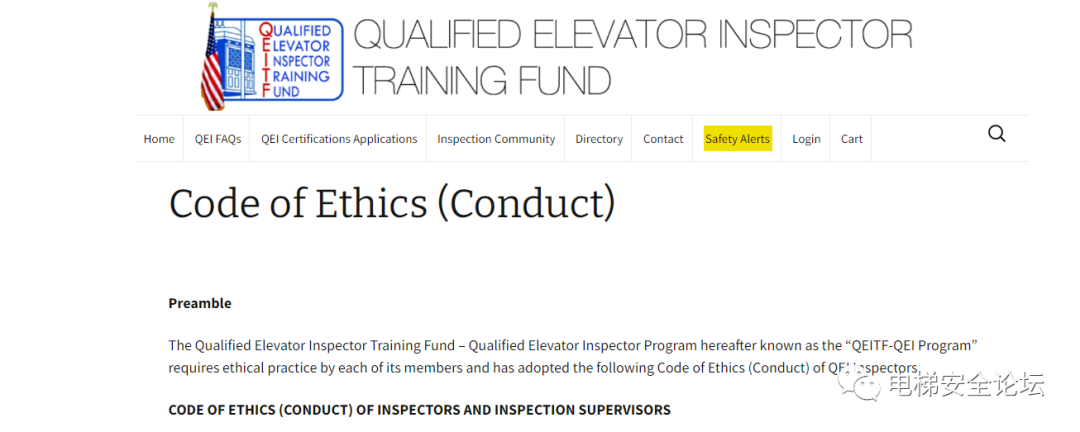
Task: Click the WeChat bubble watermark icon
Action: pos(864,386)
